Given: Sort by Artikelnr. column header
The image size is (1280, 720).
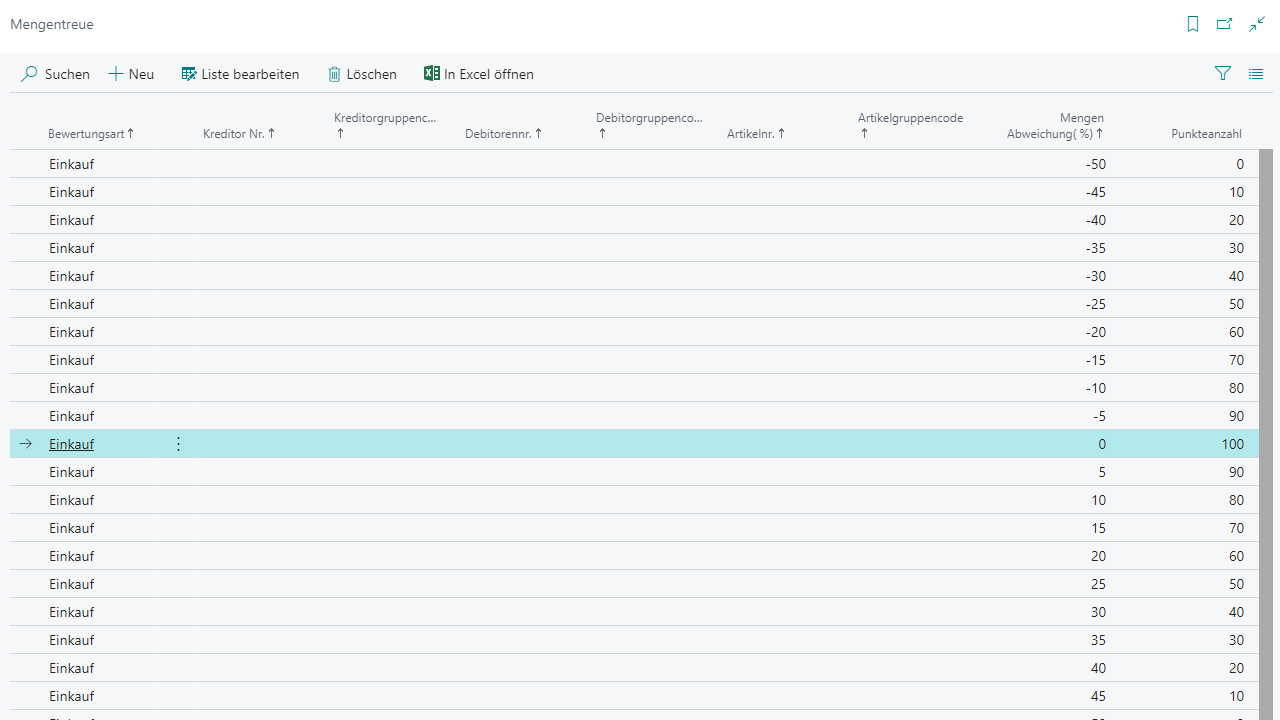Looking at the screenshot, I should tap(756, 133).
